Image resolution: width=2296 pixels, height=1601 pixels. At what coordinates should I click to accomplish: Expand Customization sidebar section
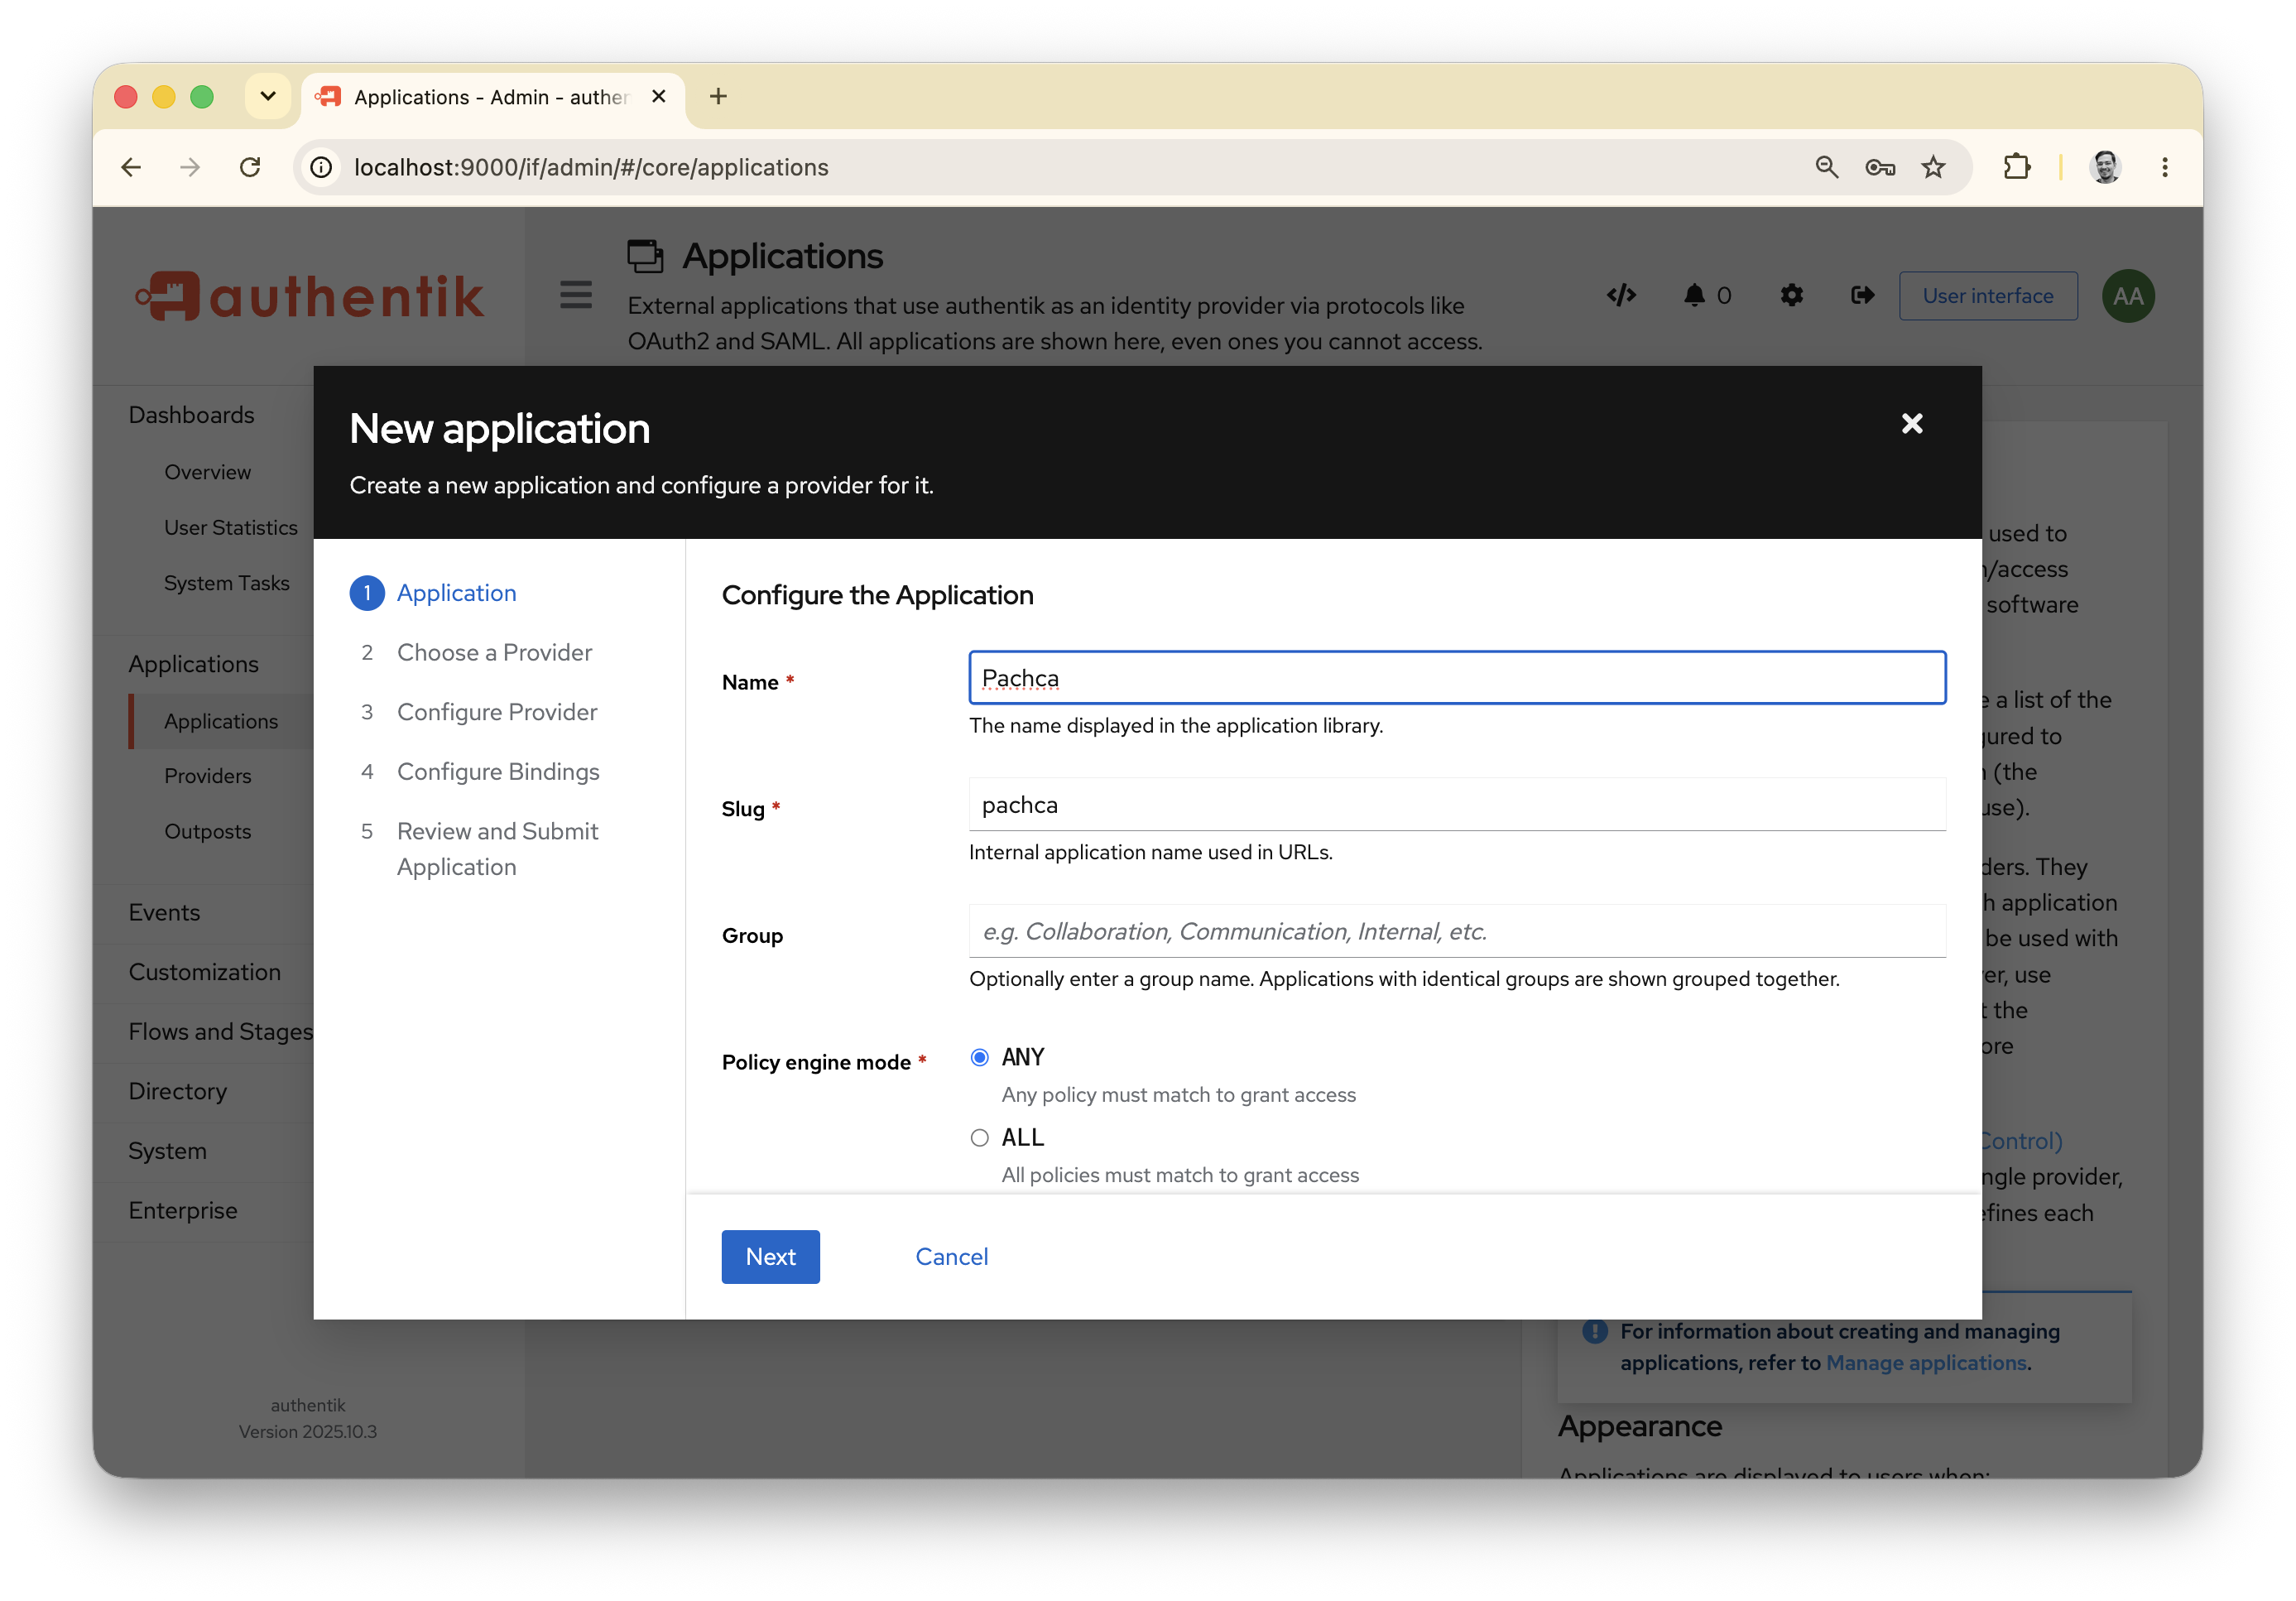[x=204, y=972]
